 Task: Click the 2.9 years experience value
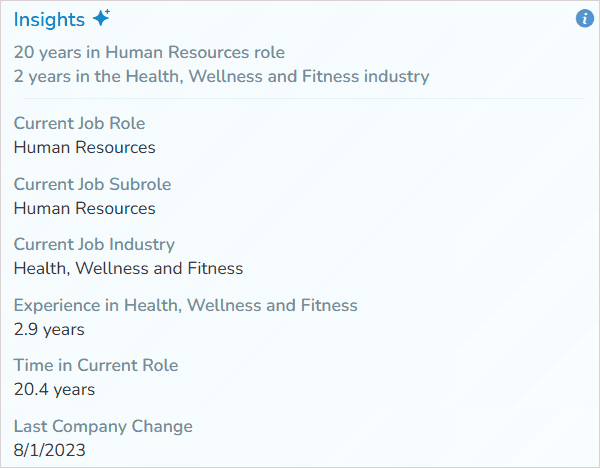[x=49, y=329]
